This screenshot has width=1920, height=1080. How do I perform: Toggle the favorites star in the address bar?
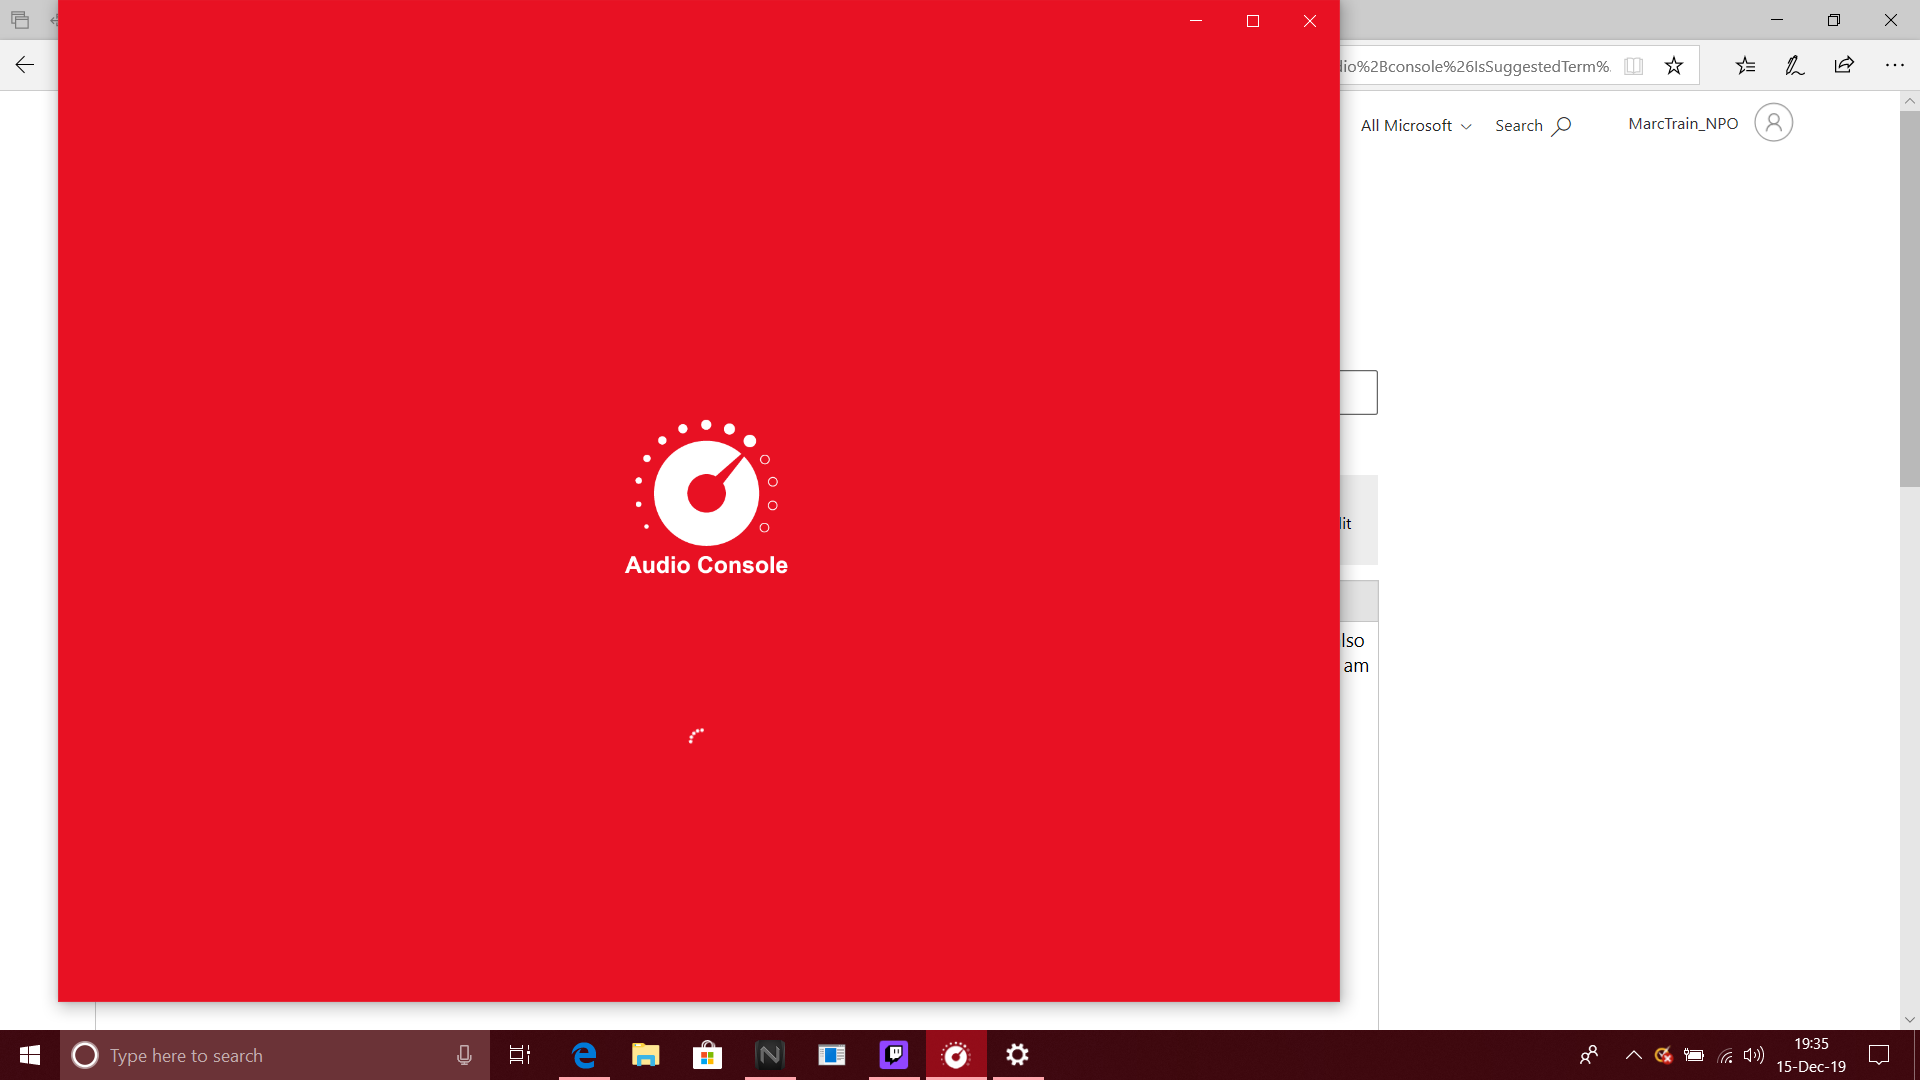click(x=1674, y=65)
